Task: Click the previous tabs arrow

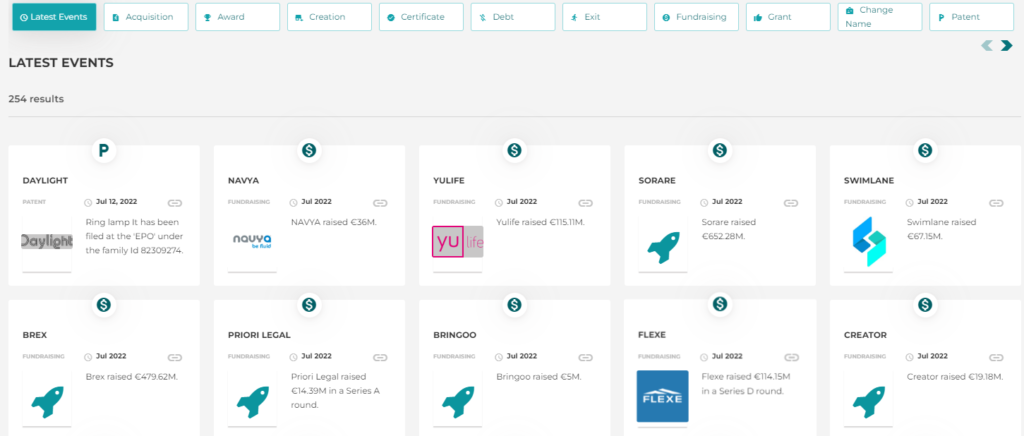Action: point(987,45)
